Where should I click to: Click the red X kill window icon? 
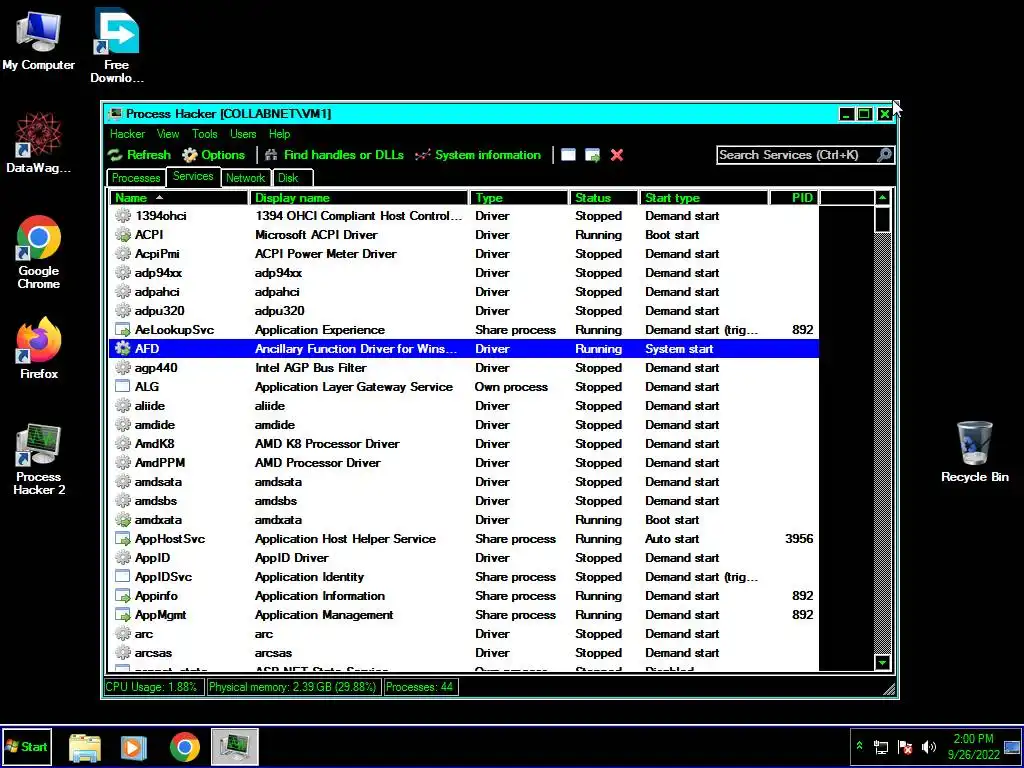click(x=616, y=155)
